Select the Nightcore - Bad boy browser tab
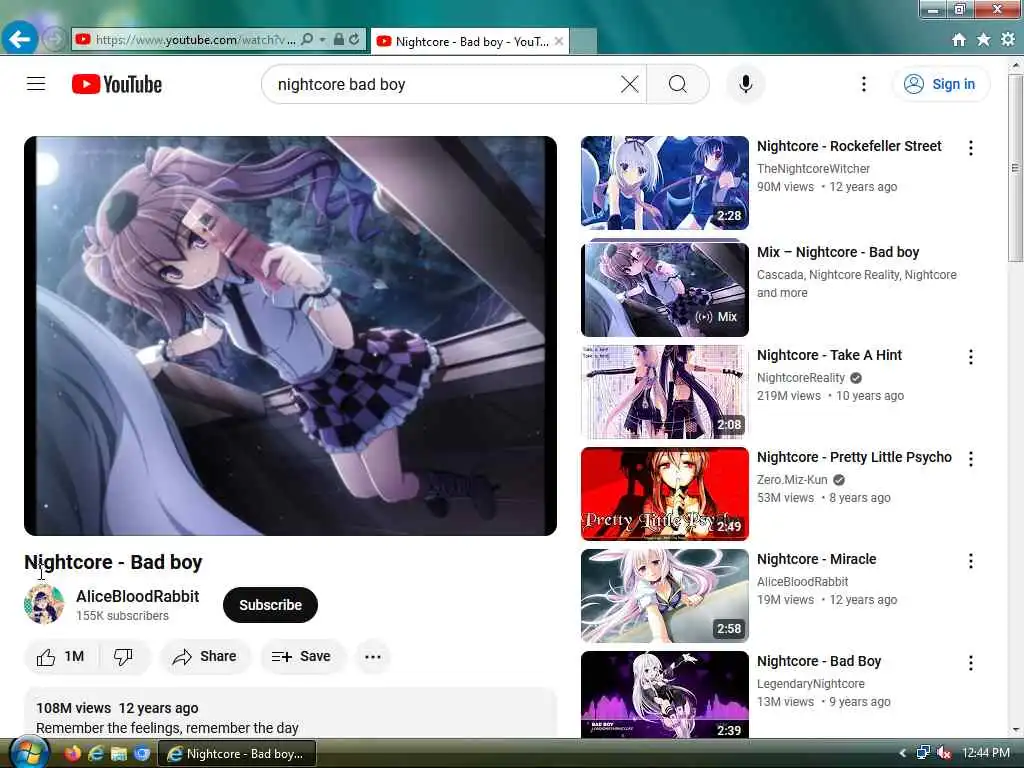 (x=470, y=41)
